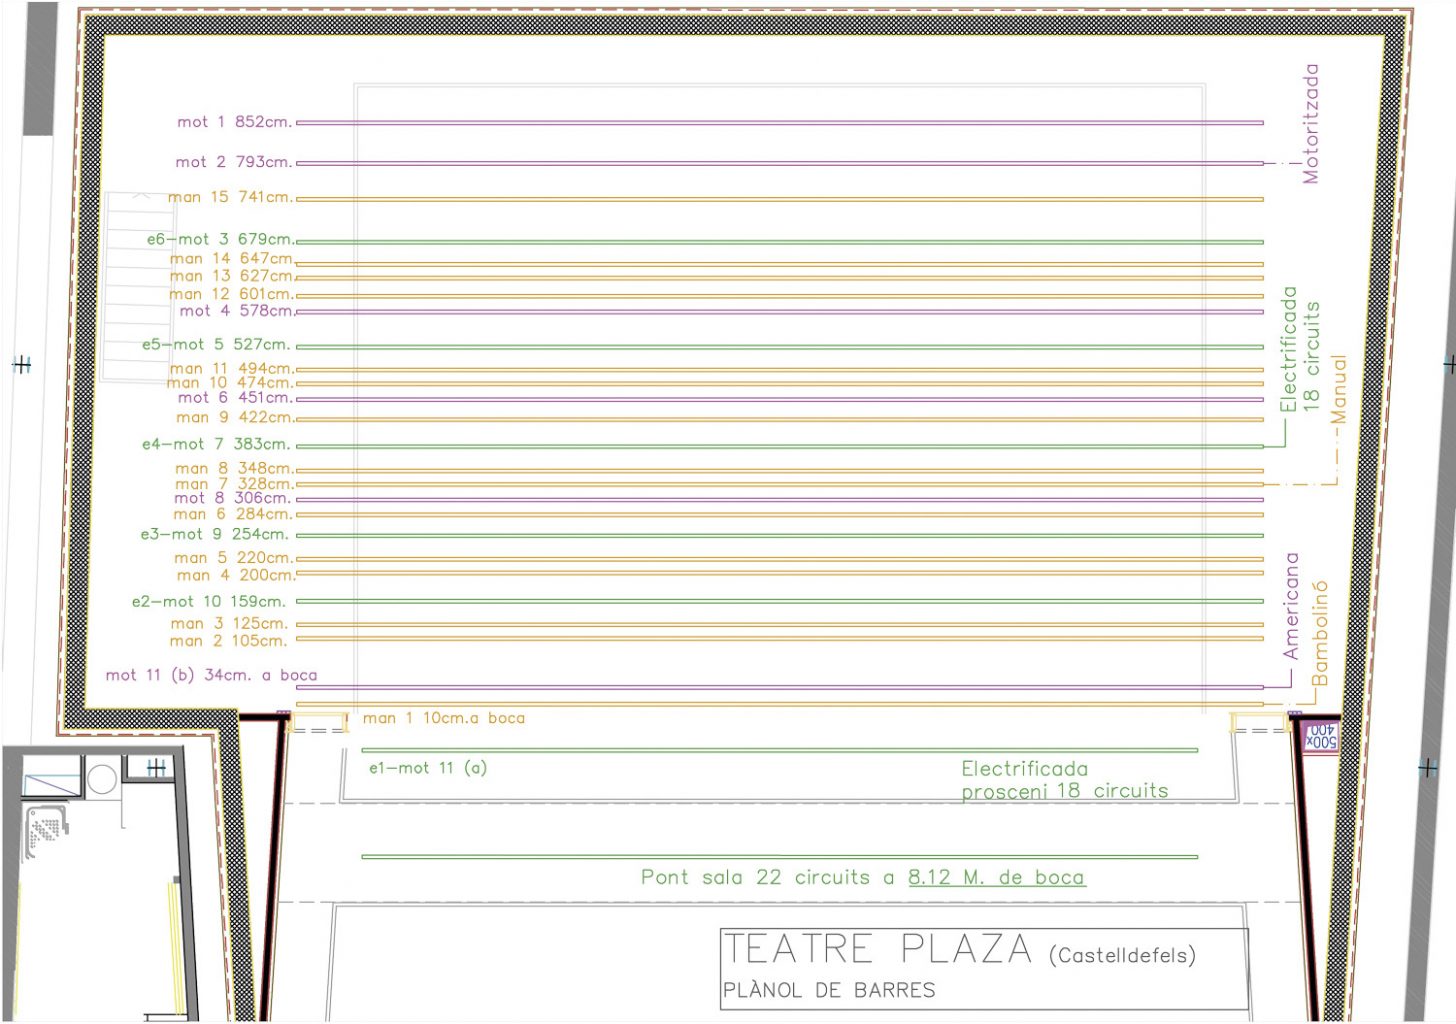Select the mot 1 852cm bar label

(x=233, y=122)
